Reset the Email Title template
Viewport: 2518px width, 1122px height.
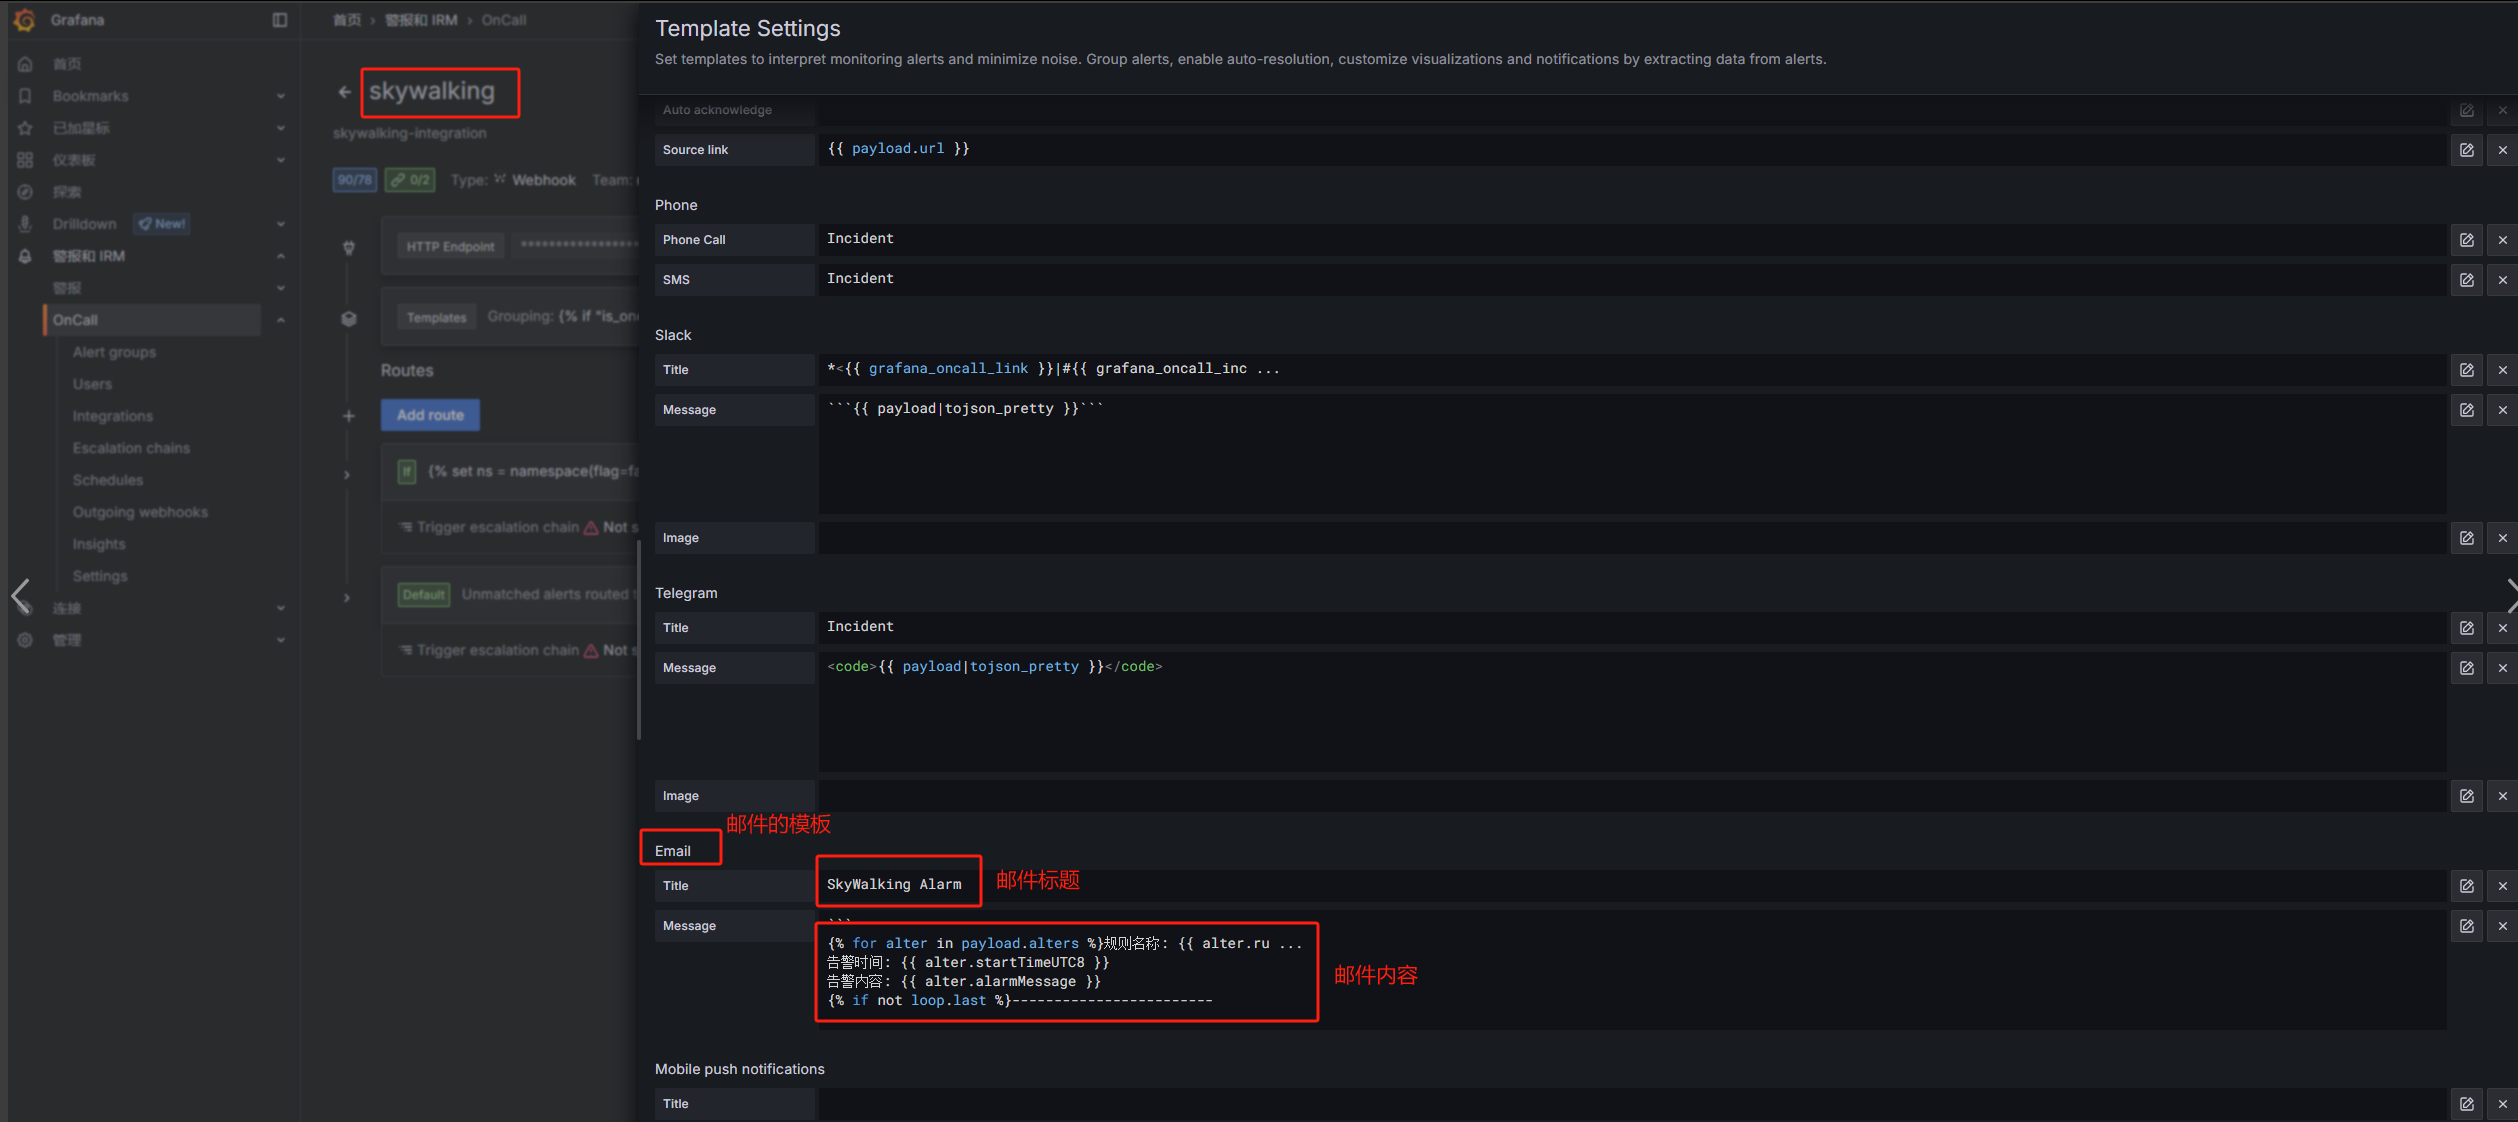click(2502, 886)
